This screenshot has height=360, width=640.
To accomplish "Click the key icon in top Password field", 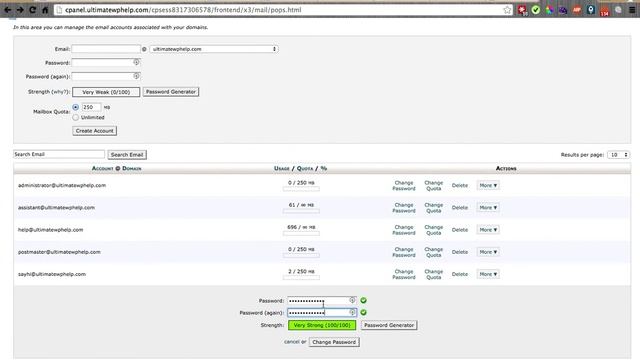I will pyautogui.click(x=136, y=62).
